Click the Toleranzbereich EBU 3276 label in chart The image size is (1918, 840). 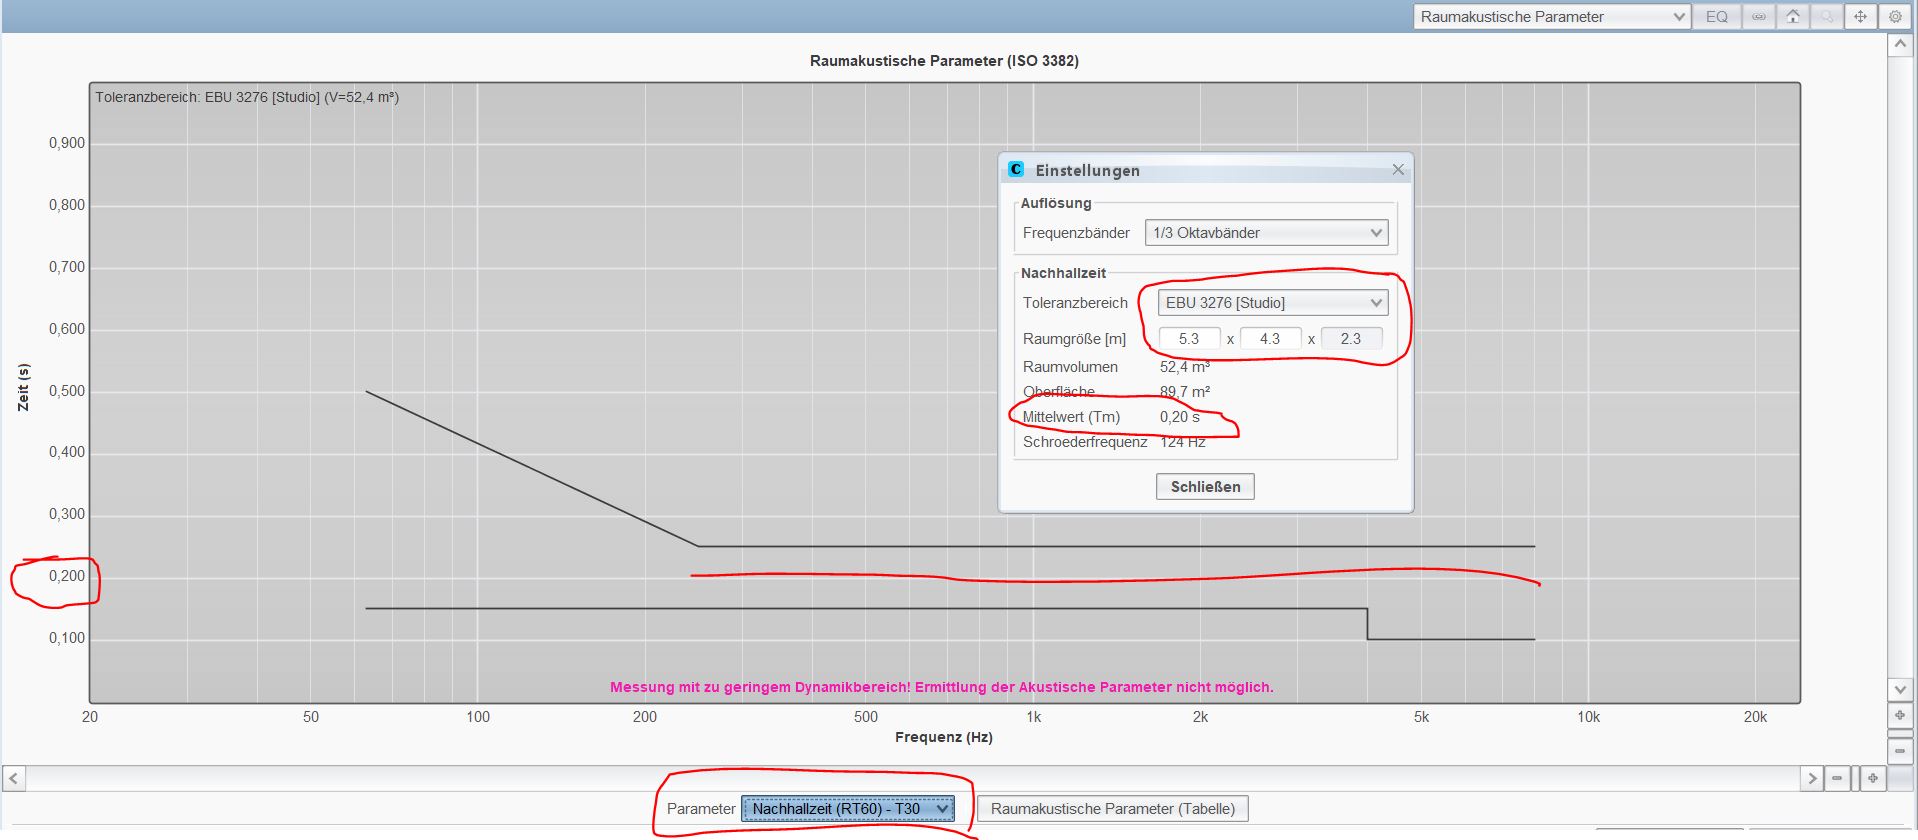[x=247, y=97]
